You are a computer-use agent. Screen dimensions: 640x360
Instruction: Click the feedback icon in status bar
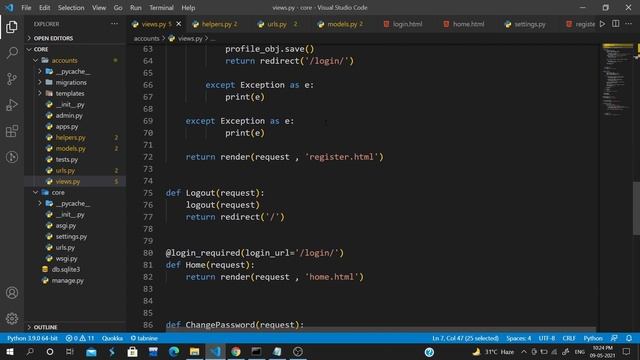(x=614, y=338)
